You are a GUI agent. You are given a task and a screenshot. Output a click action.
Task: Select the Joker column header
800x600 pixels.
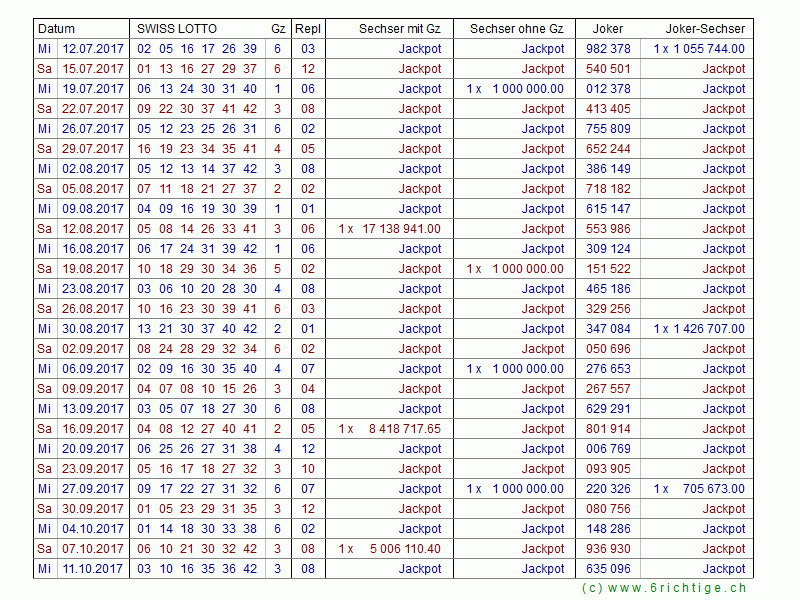[x=607, y=29]
